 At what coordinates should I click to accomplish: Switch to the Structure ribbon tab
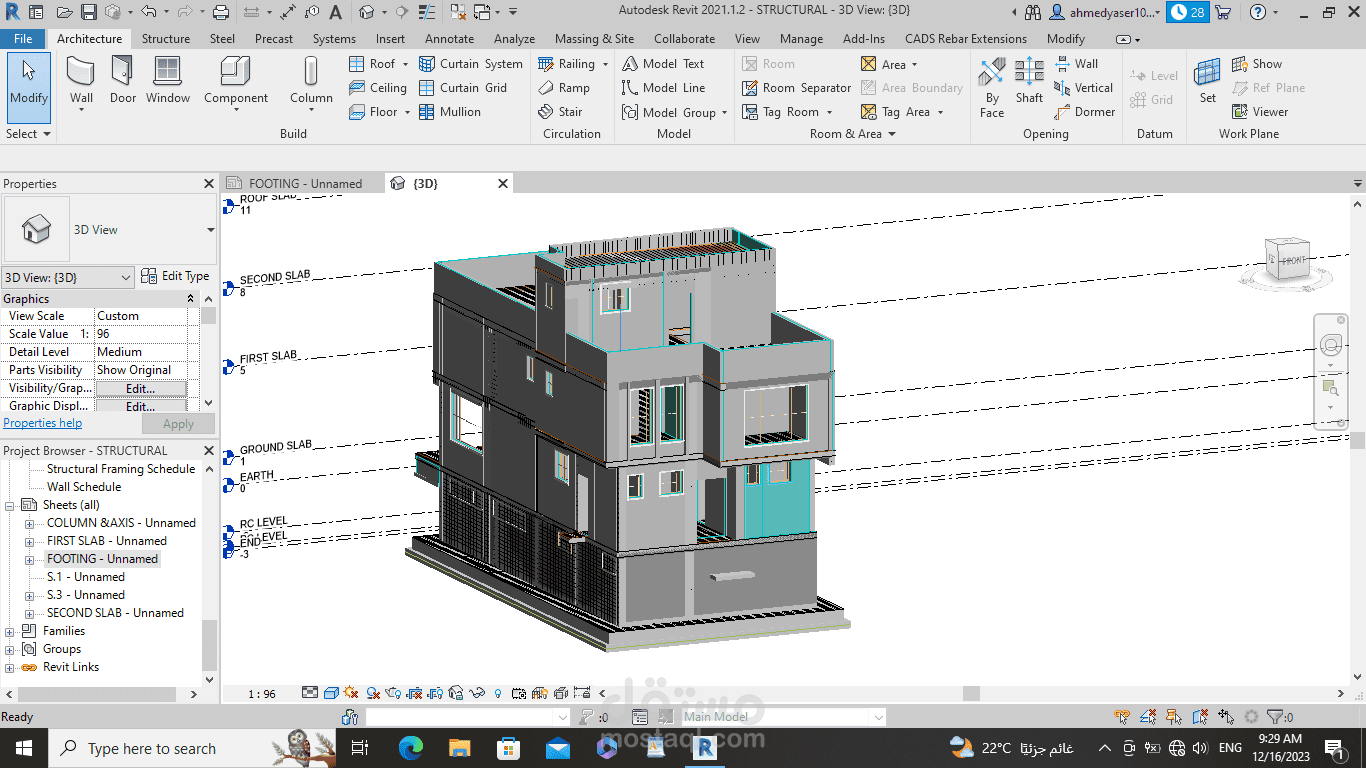tap(166, 38)
